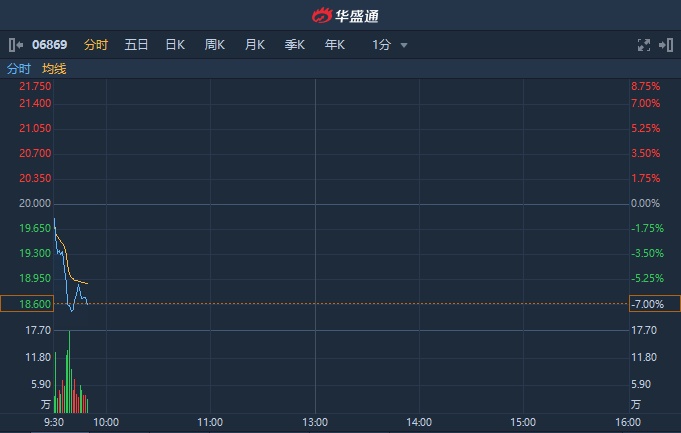Screen dimensions: 681x433
Task: Click the 21.050 price axis label
Action: click(x=35, y=128)
